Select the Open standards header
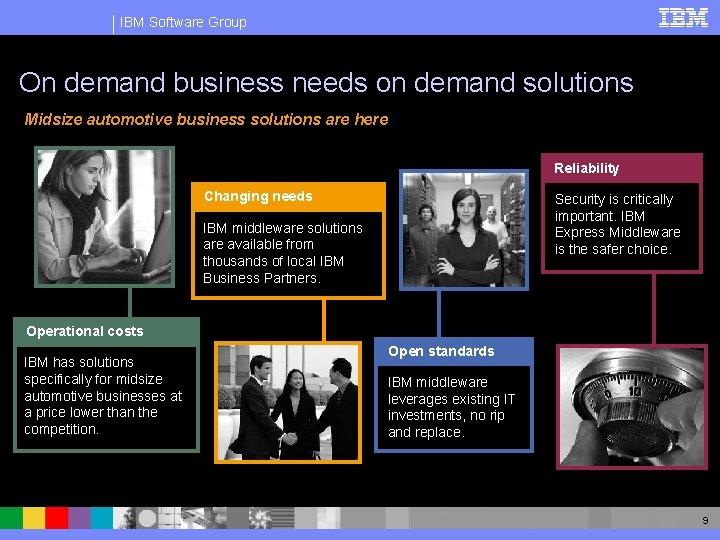 [x=441, y=351]
